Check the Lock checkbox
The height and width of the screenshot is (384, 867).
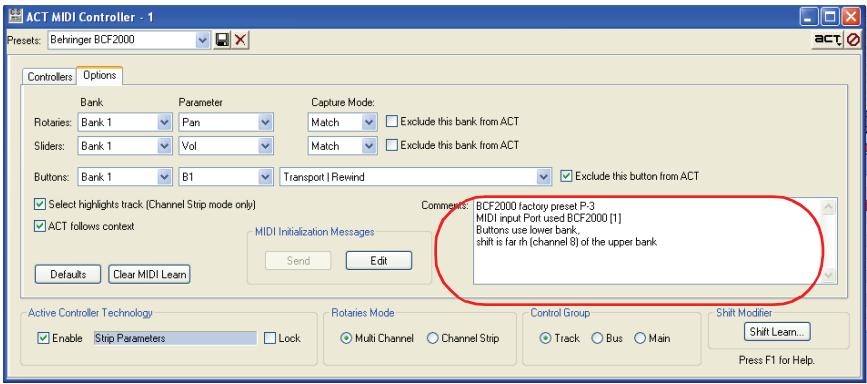click(x=270, y=338)
